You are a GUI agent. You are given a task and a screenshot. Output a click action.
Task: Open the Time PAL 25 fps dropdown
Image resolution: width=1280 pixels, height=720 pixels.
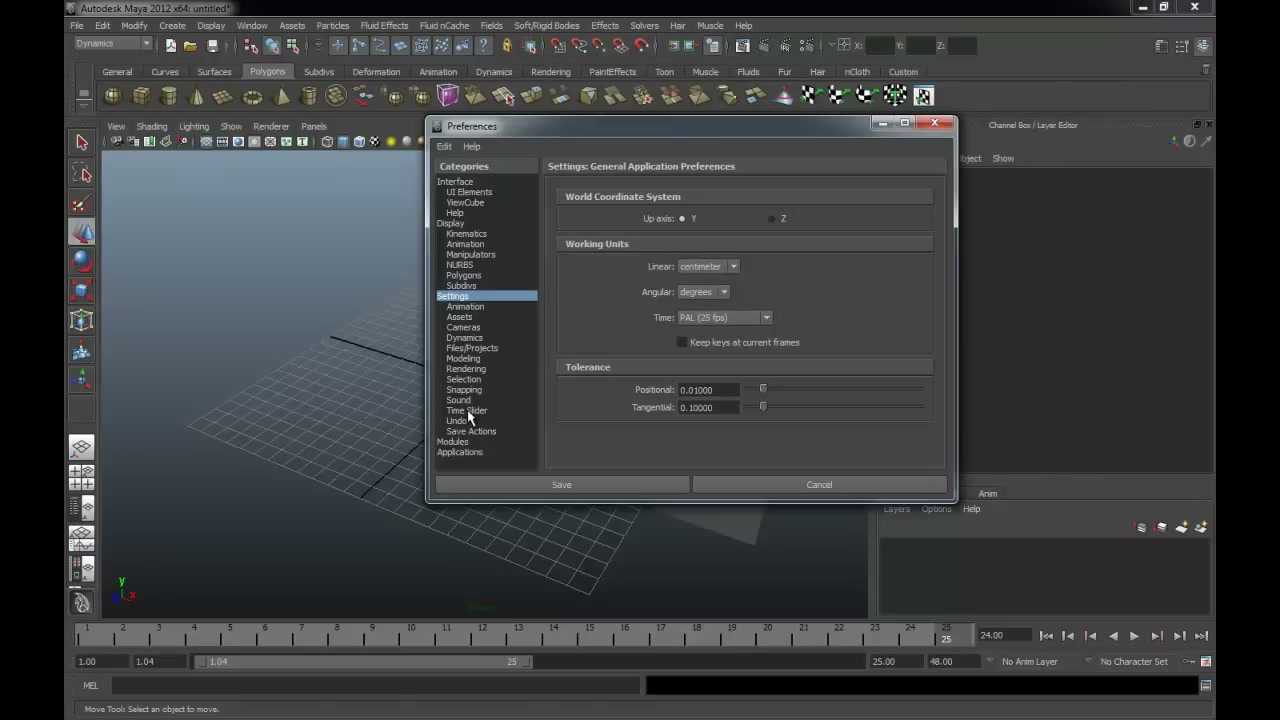tap(725, 318)
